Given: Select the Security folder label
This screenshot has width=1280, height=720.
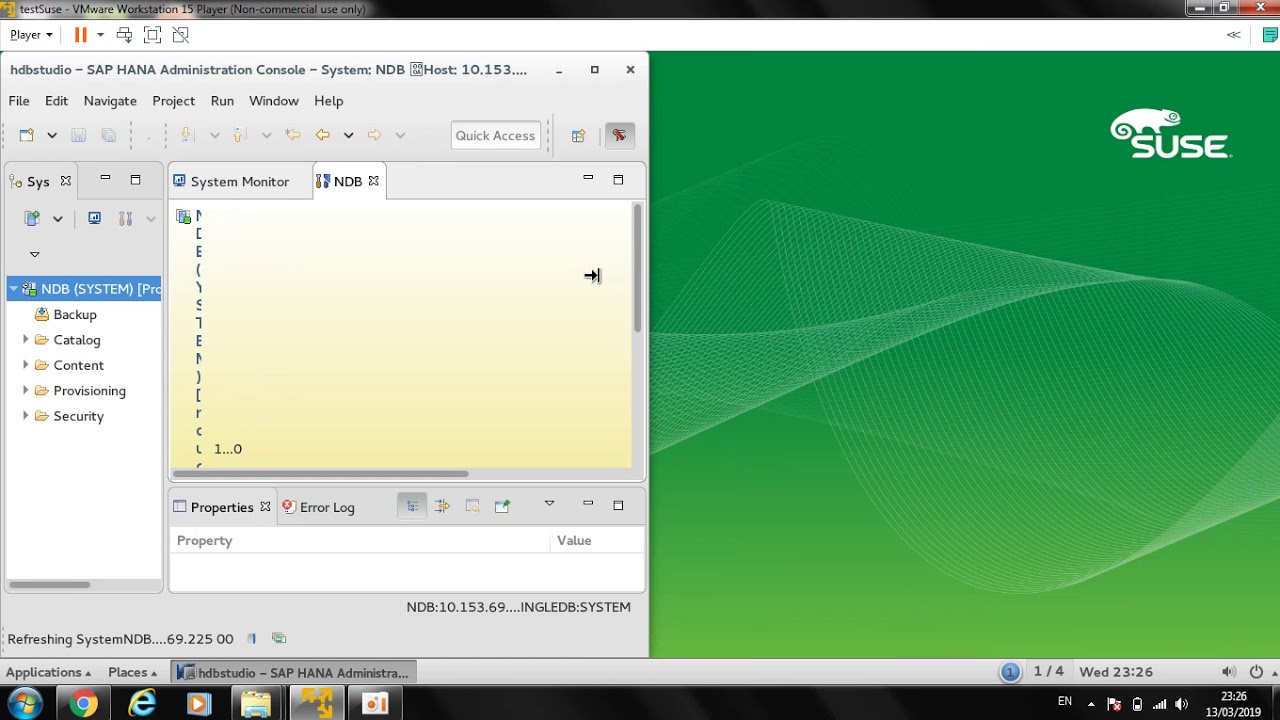Looking at the screenshot, I should click(x=78, y=416).
